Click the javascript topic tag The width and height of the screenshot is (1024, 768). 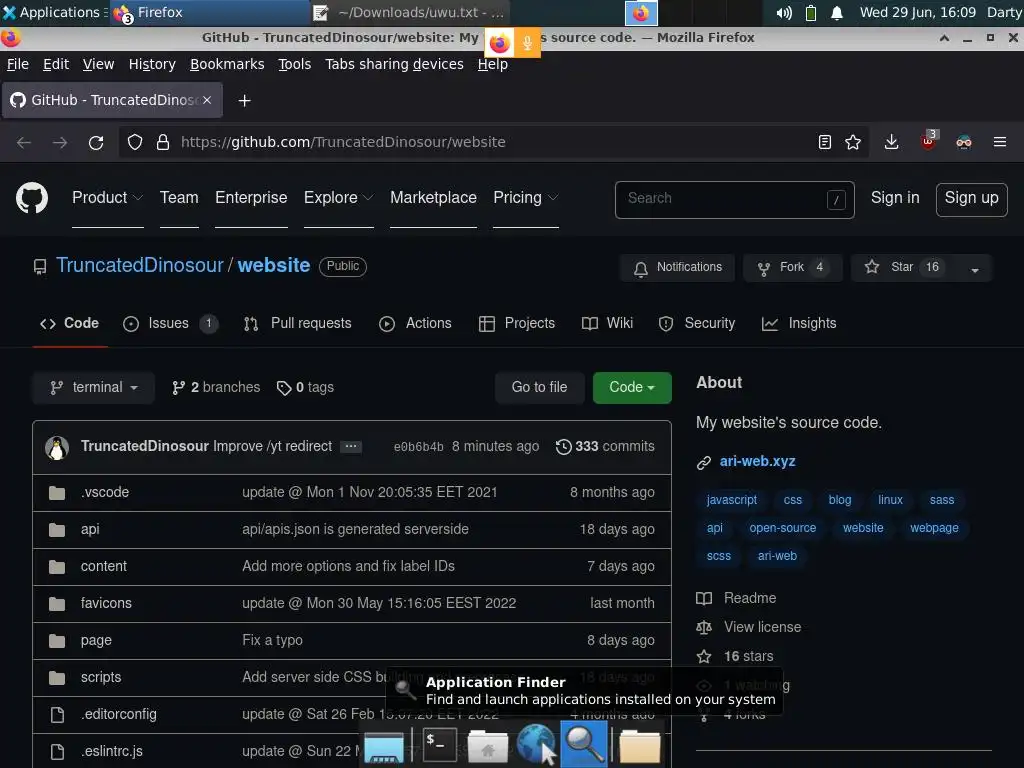(x=731, y=500)
